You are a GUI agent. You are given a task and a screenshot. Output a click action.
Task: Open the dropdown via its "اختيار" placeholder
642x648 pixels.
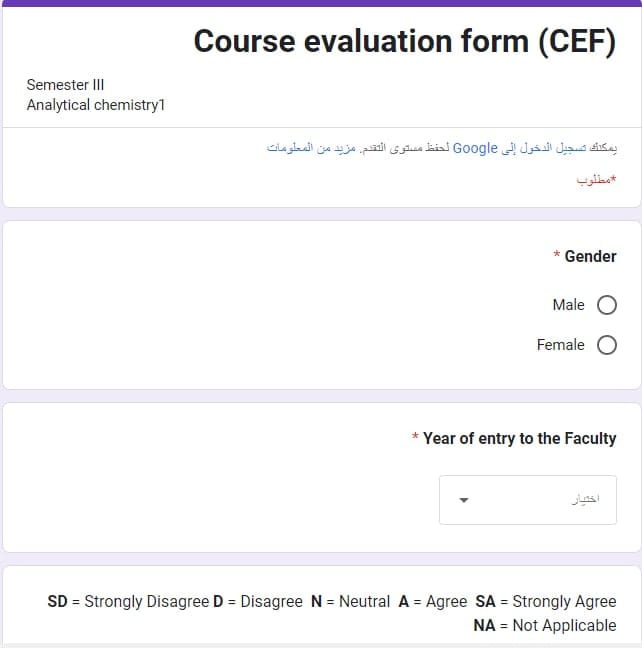coord(585,500)
